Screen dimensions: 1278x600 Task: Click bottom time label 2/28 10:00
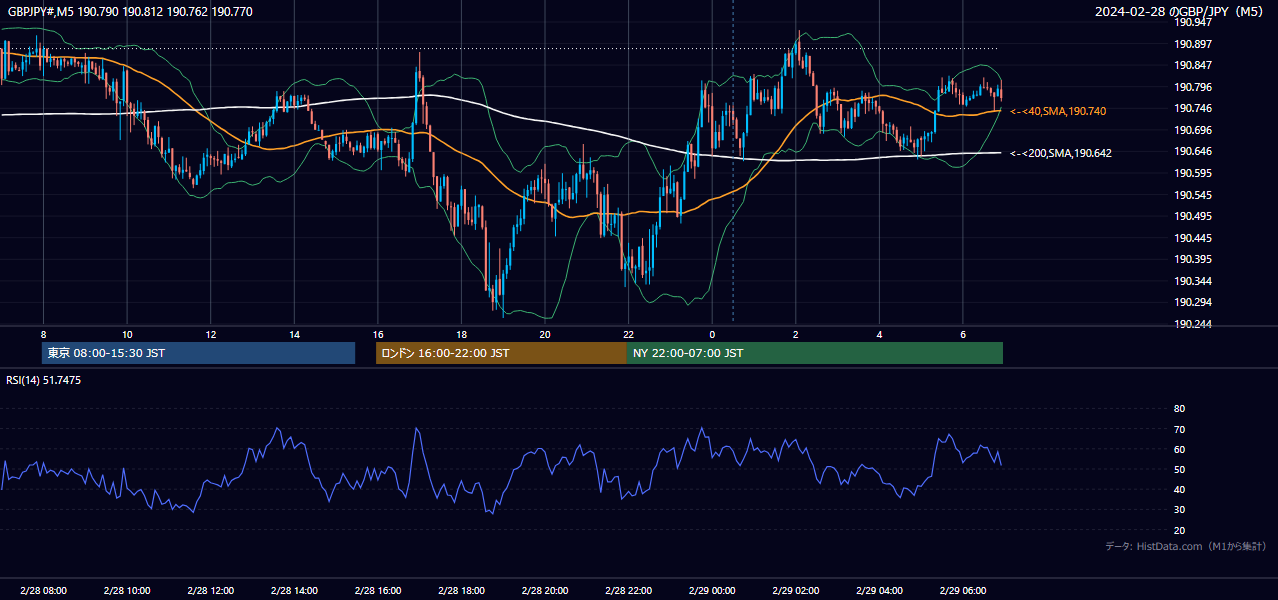127,591
